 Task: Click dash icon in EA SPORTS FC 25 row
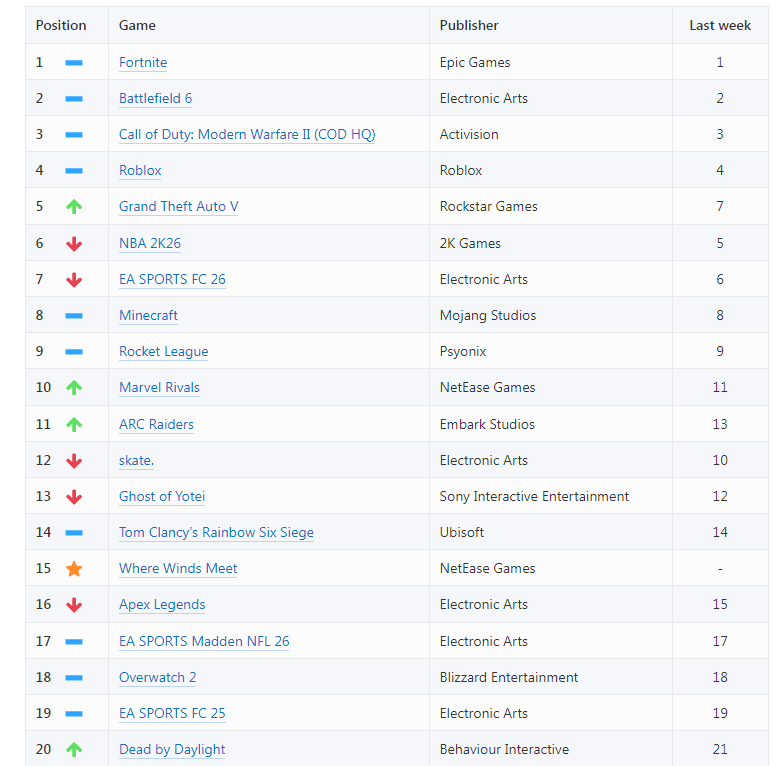click(x=74, y=714)
